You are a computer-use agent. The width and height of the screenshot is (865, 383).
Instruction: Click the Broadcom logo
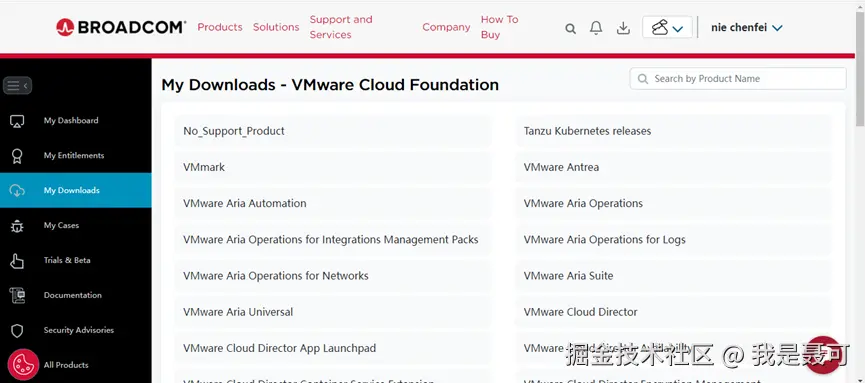[x=121, y=27]
